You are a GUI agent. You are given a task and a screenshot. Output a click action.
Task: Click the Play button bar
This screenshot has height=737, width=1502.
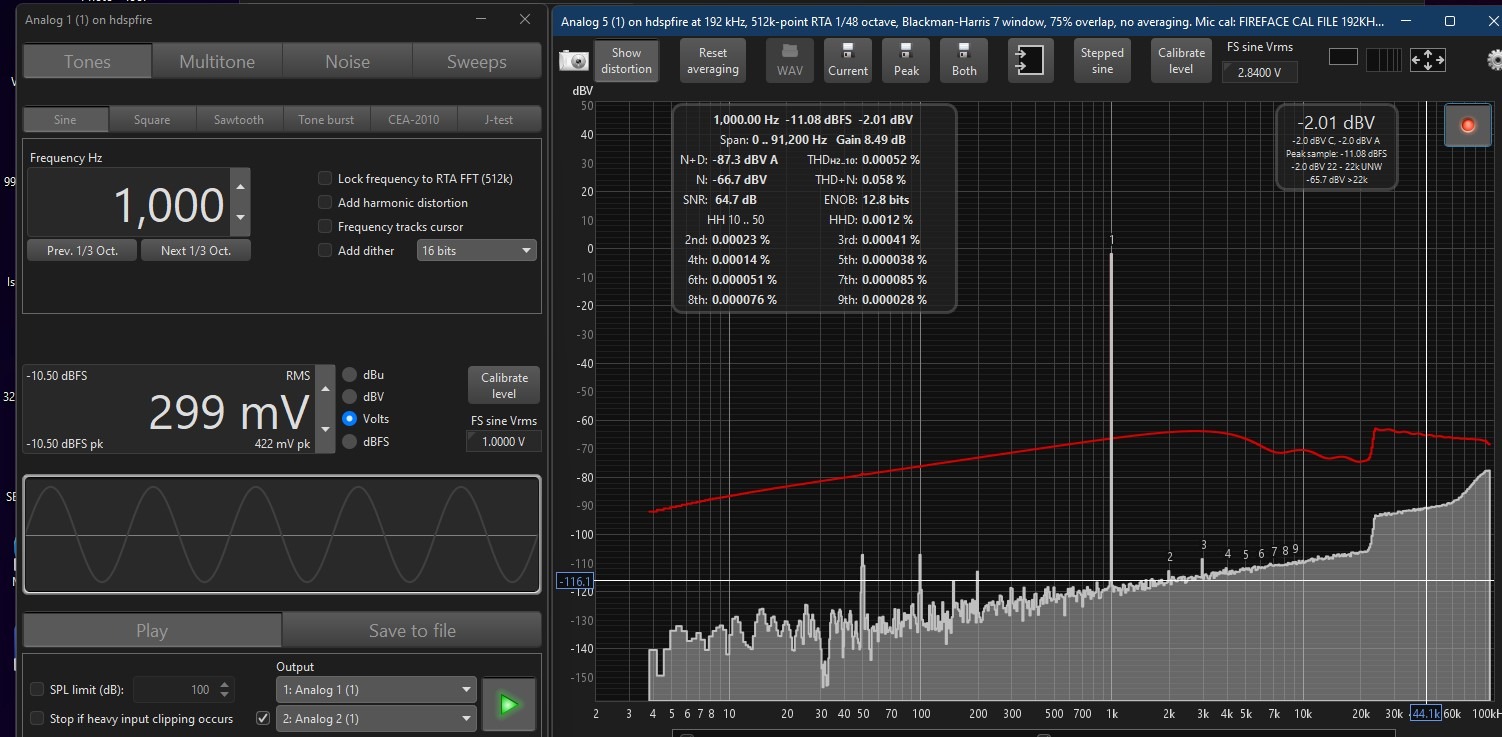(x=152, y=630)
